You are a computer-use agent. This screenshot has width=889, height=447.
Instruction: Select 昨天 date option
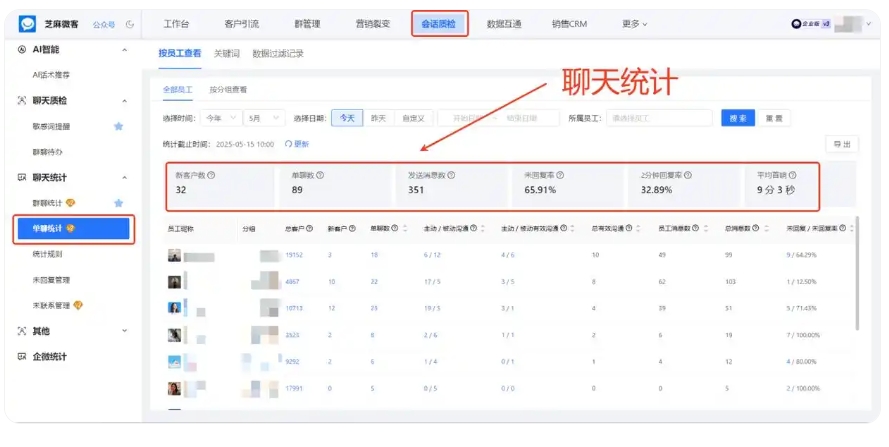coord(378,118)
